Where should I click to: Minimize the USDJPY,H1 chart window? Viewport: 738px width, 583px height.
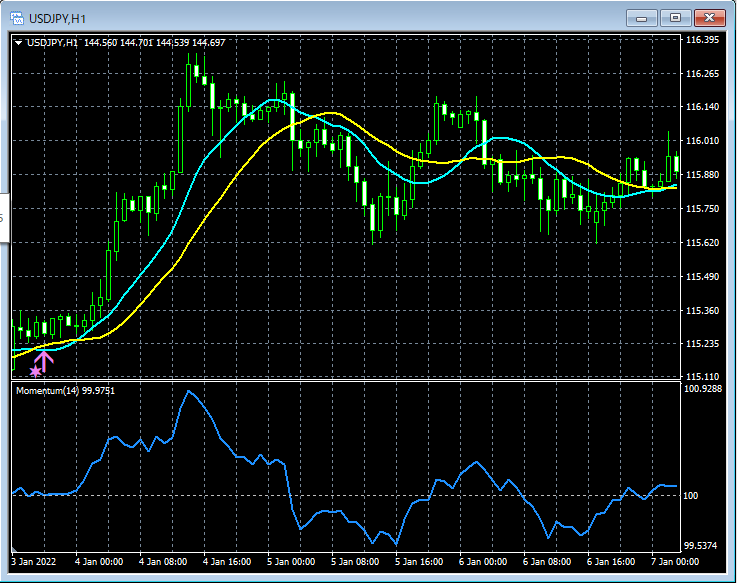tap(641, 18)
